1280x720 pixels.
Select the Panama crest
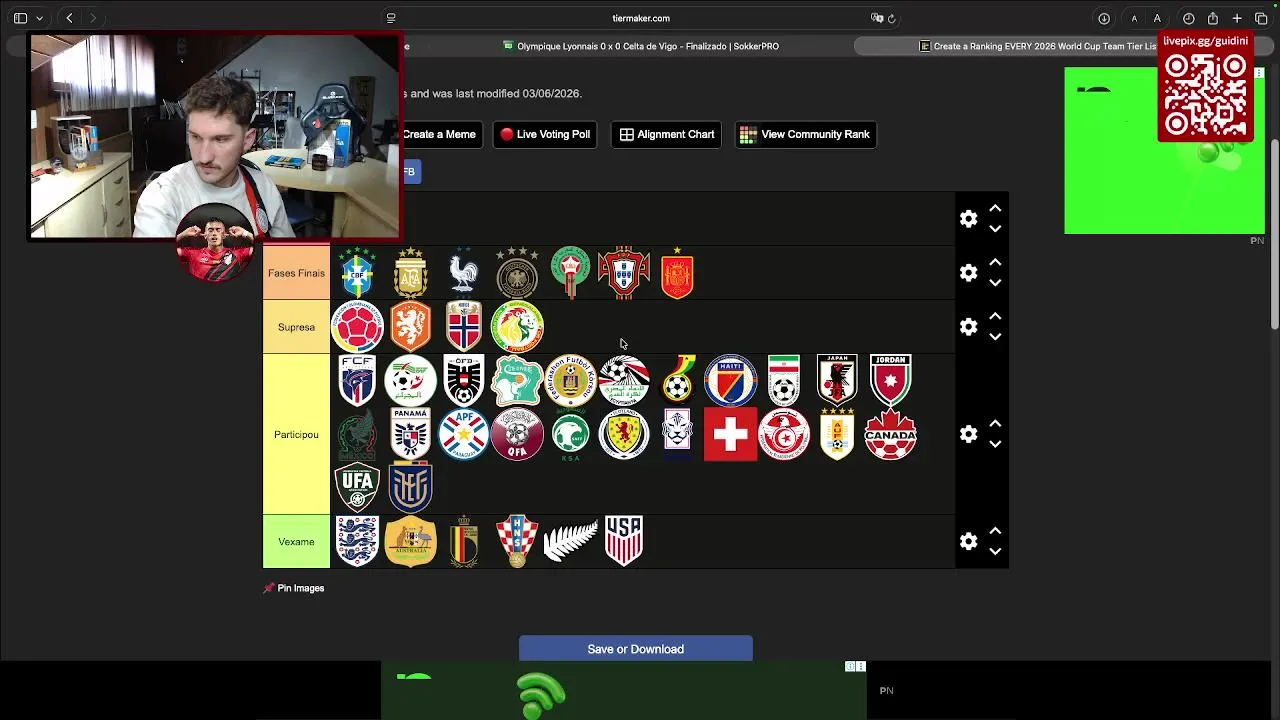click(x=410, y=434)
